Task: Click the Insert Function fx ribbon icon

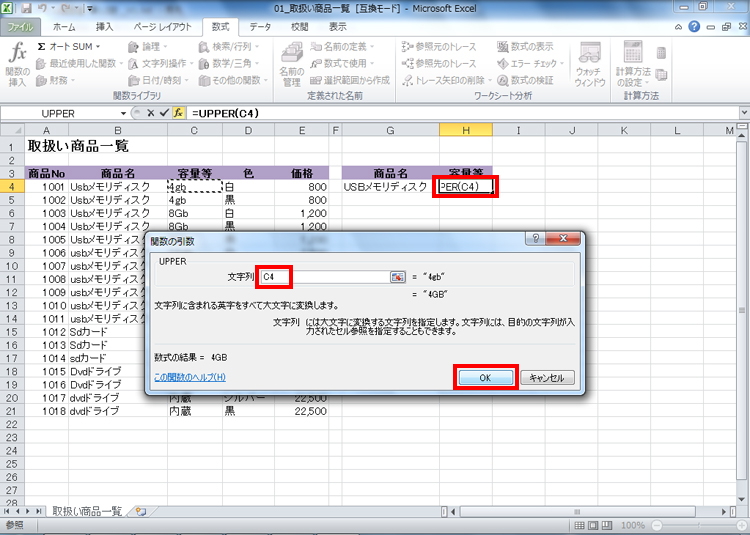Action: click(x=18, y=65)
